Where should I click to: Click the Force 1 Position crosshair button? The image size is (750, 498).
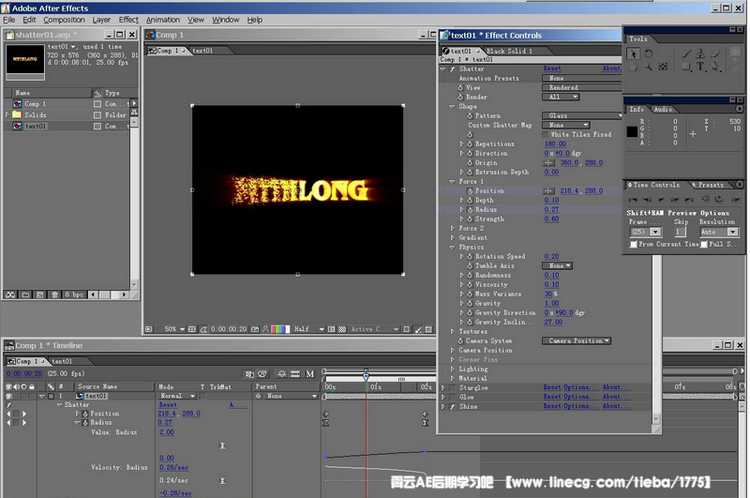pos(549,191)
